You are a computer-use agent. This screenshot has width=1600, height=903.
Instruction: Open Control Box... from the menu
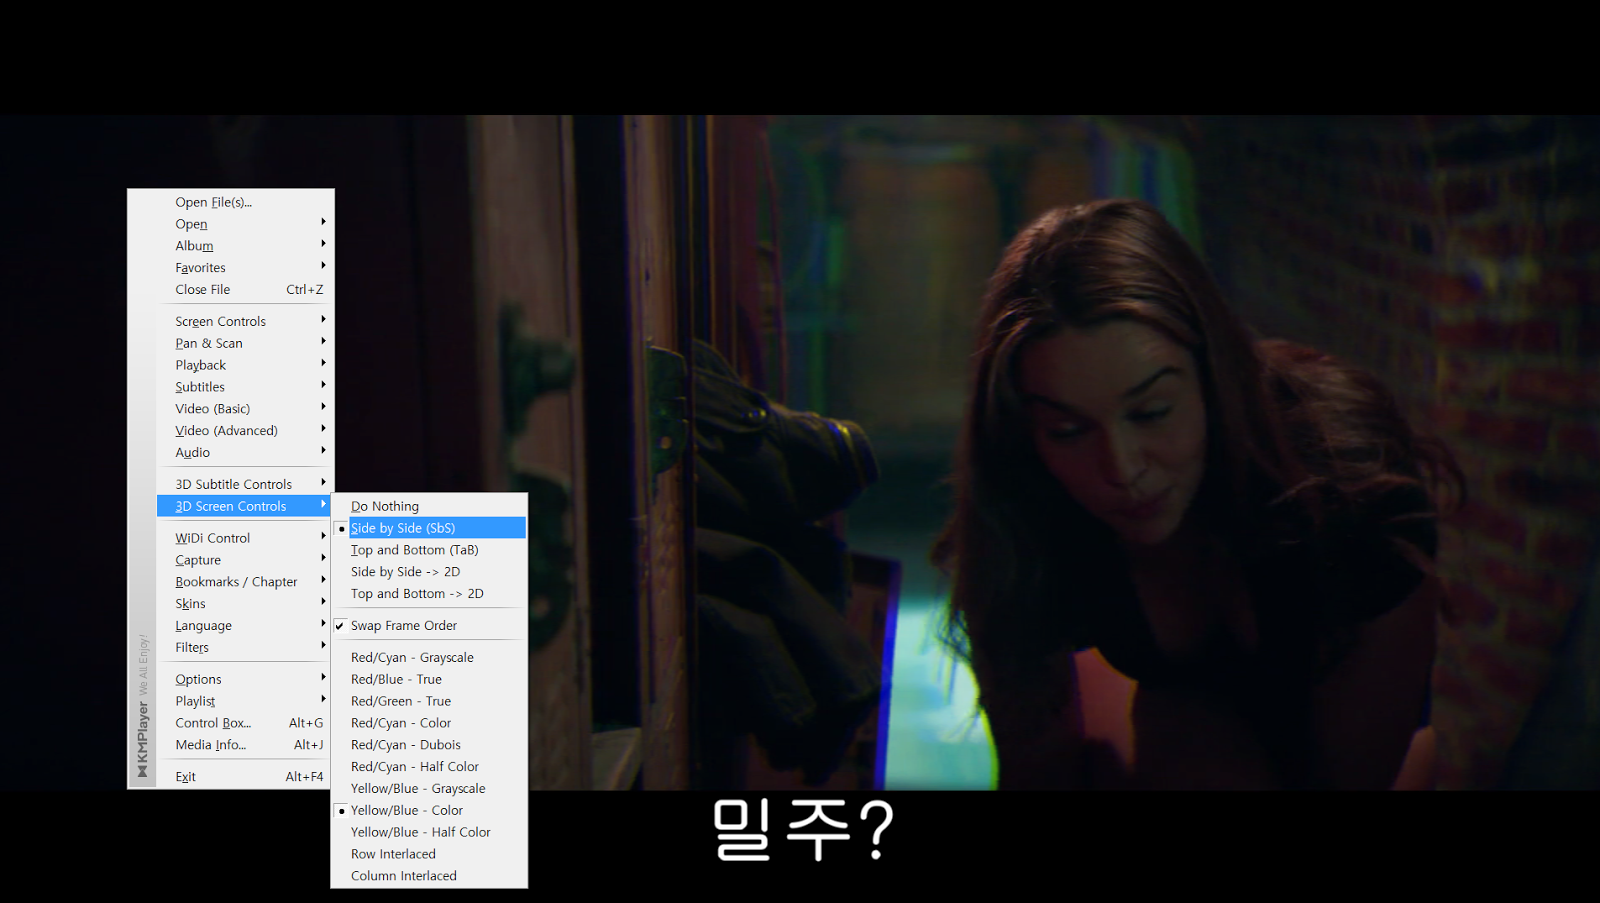243,723
